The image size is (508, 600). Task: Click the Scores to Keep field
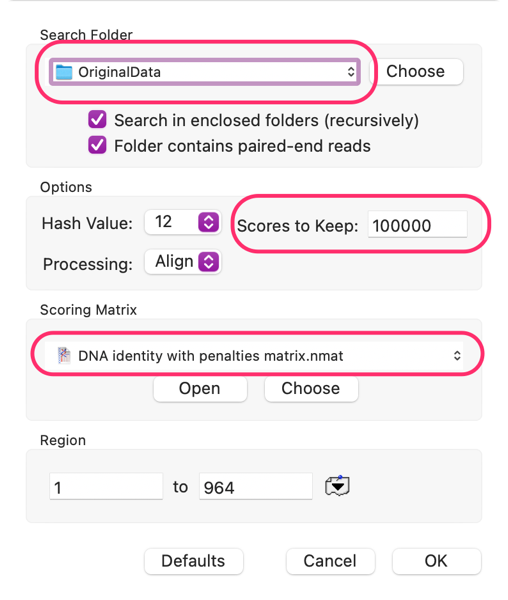point(417,225)
